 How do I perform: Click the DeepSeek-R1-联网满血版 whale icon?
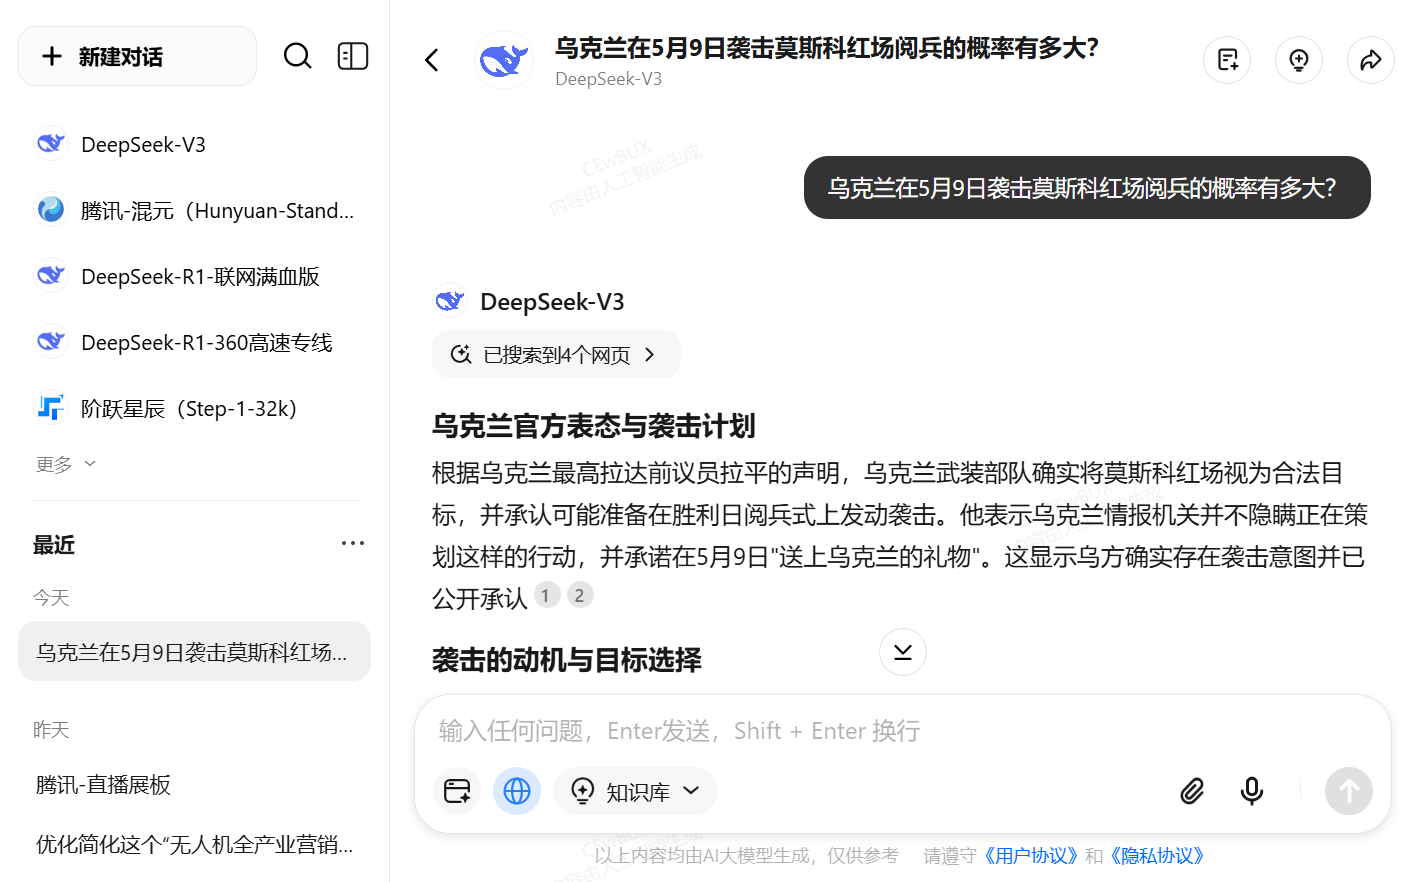[x=51, y=276]
